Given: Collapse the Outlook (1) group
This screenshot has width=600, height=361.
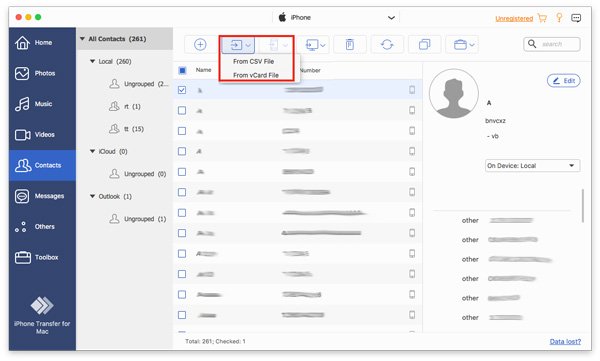Looking at the screenshot, I should 92,196.
